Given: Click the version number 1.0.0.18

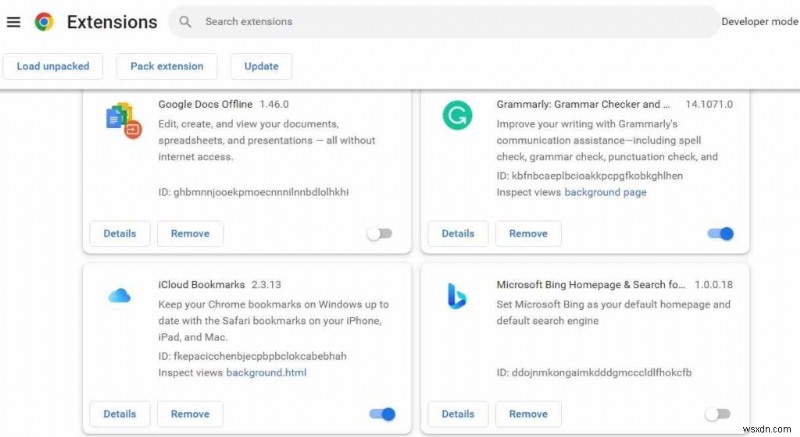Looking at the screenshot, I should click(x=714, y=285).
